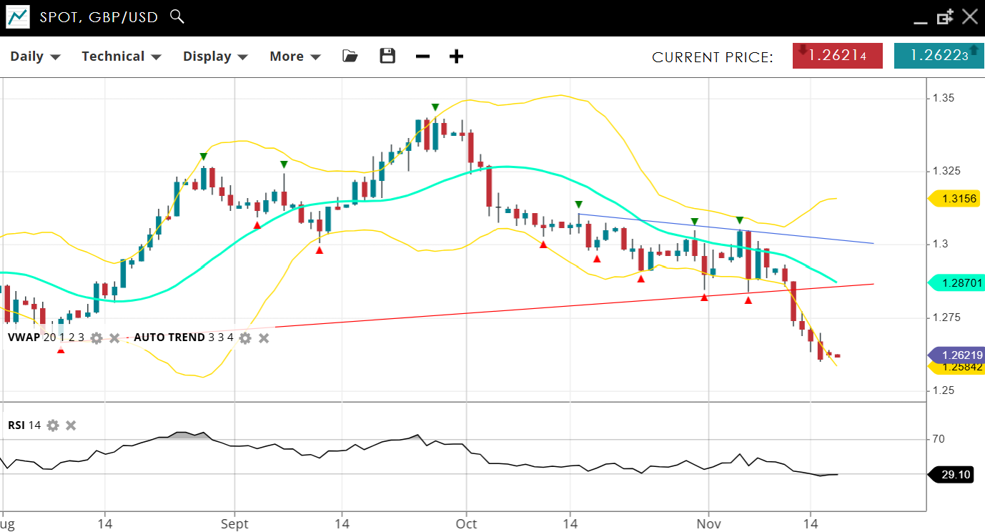The image size is (985, 532).
Task: Save the chart with the floppy disk icon
Action: 388,56
